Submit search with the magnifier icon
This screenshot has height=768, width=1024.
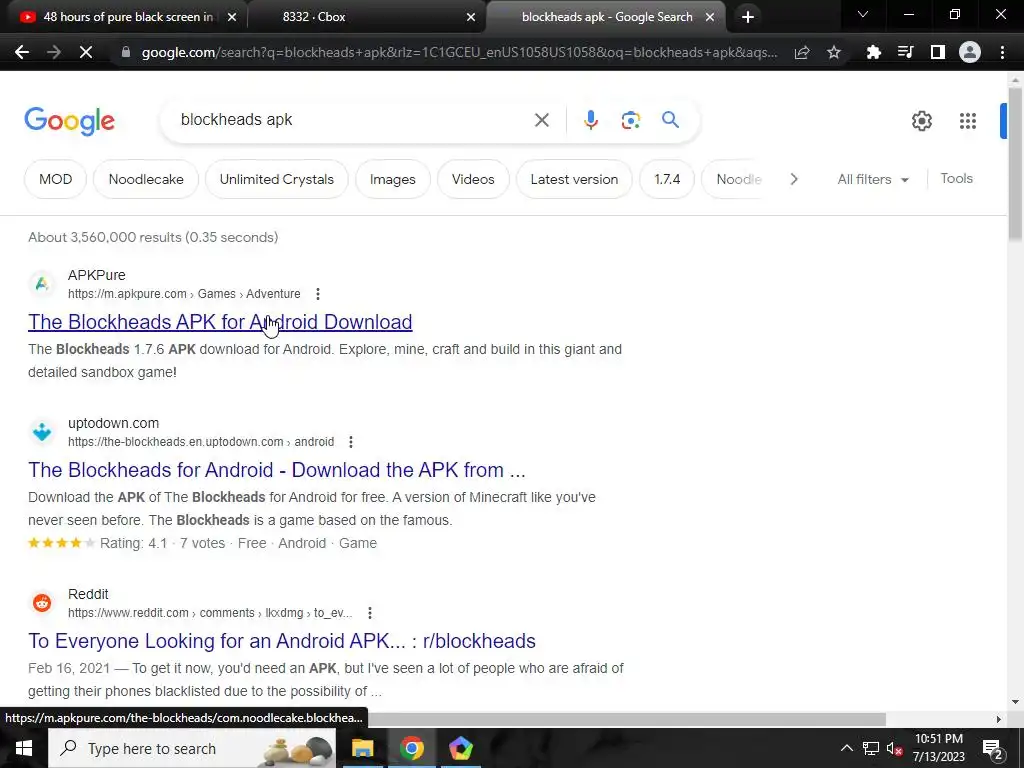[x=670, y=120]
